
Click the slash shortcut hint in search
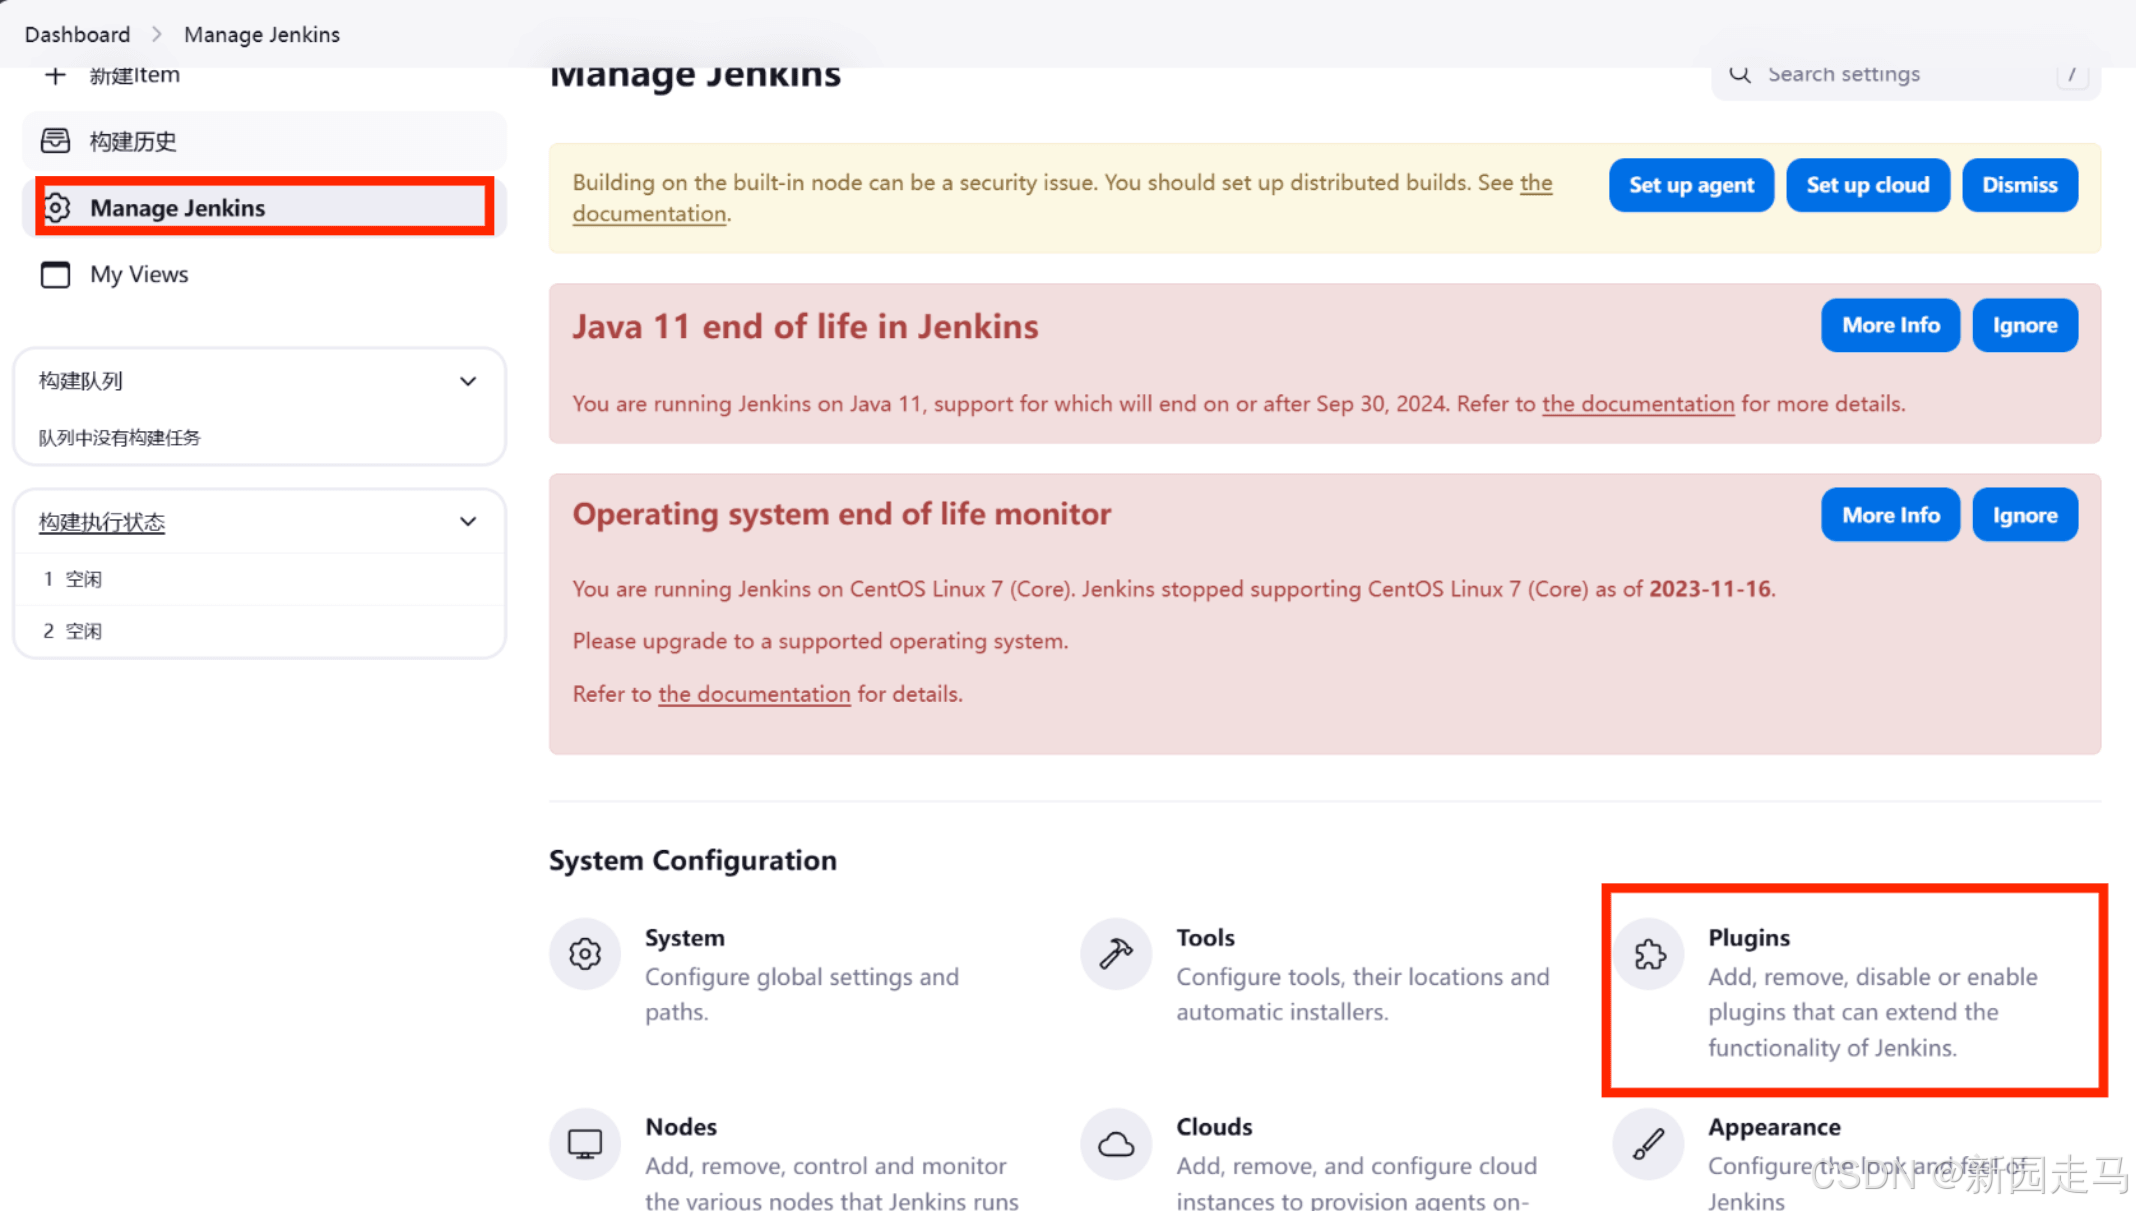coord(2072,76)
